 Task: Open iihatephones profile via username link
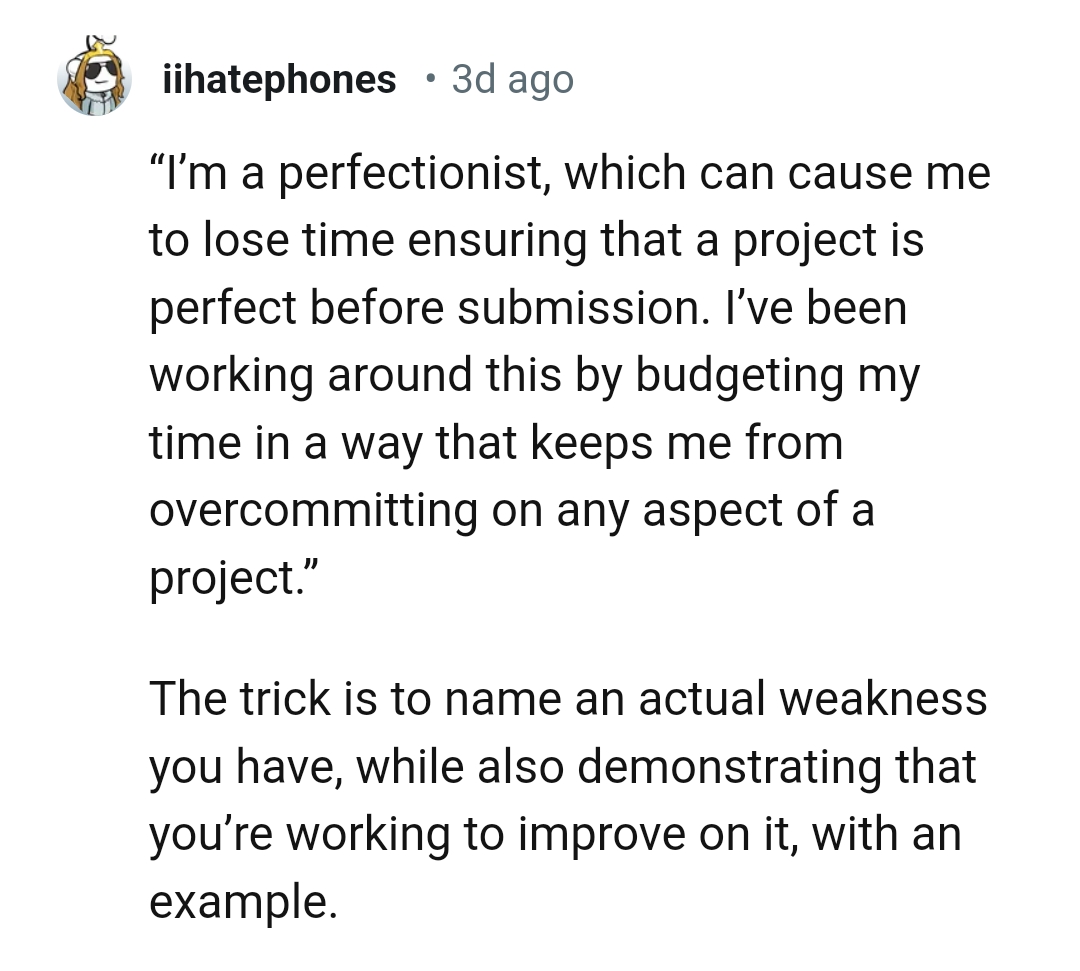(x=278, y=79)
